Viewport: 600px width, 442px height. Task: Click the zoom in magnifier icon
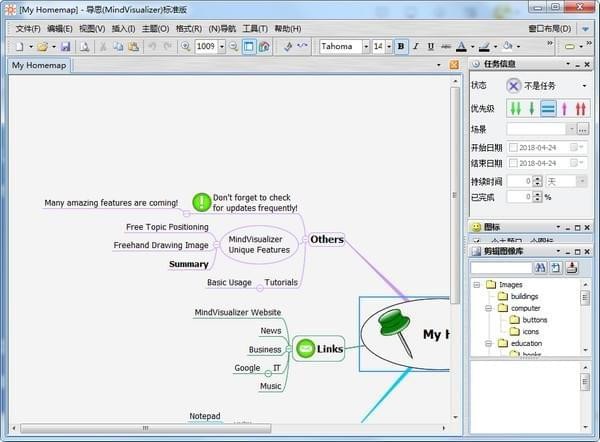coord(186,46)
